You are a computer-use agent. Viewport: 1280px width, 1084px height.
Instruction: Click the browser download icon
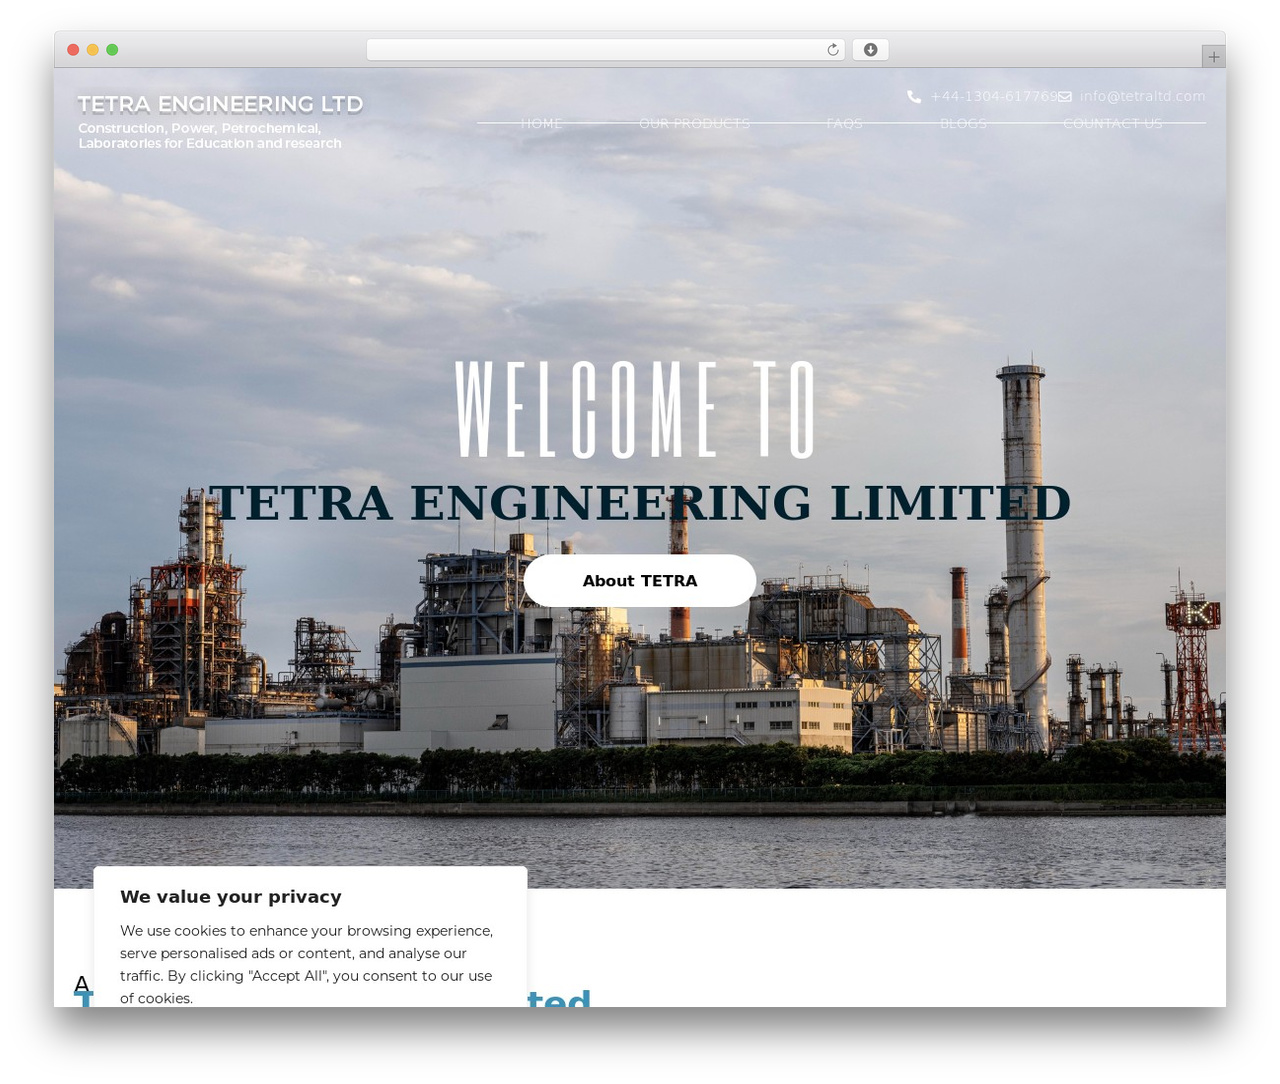(x=870, y=50)
